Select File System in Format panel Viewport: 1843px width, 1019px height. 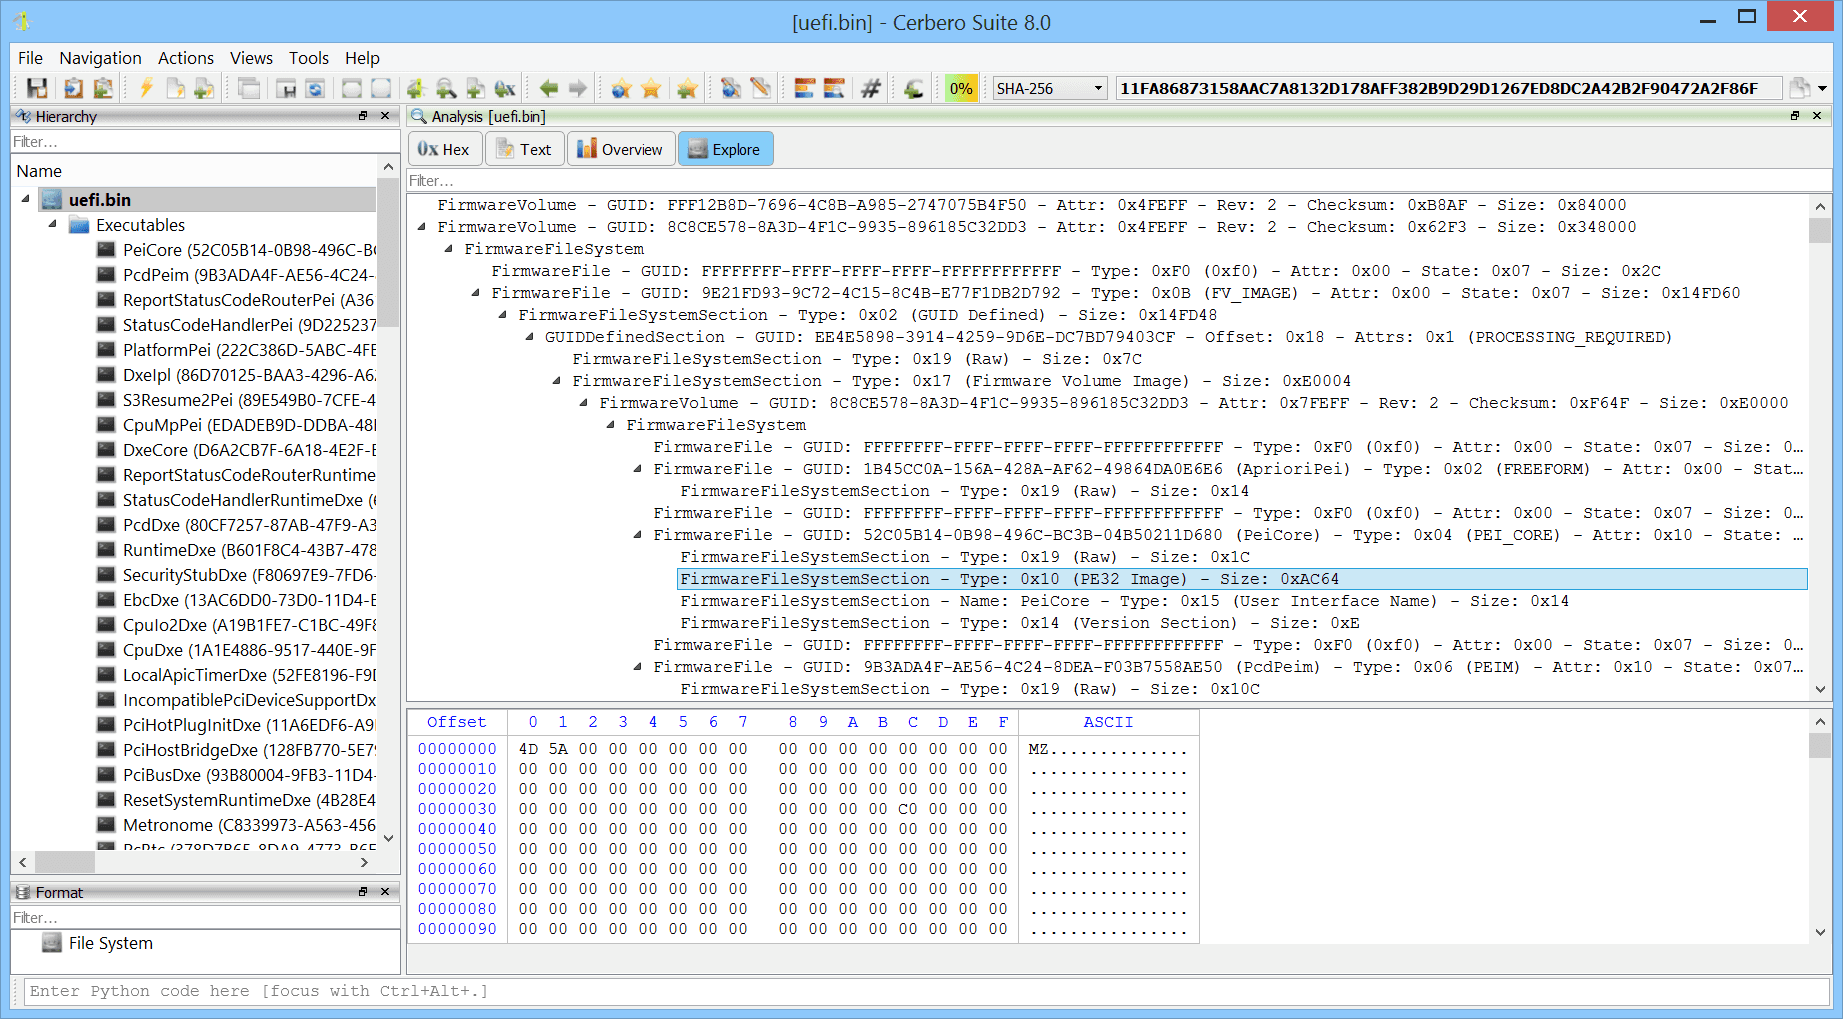tap(110, 943)
